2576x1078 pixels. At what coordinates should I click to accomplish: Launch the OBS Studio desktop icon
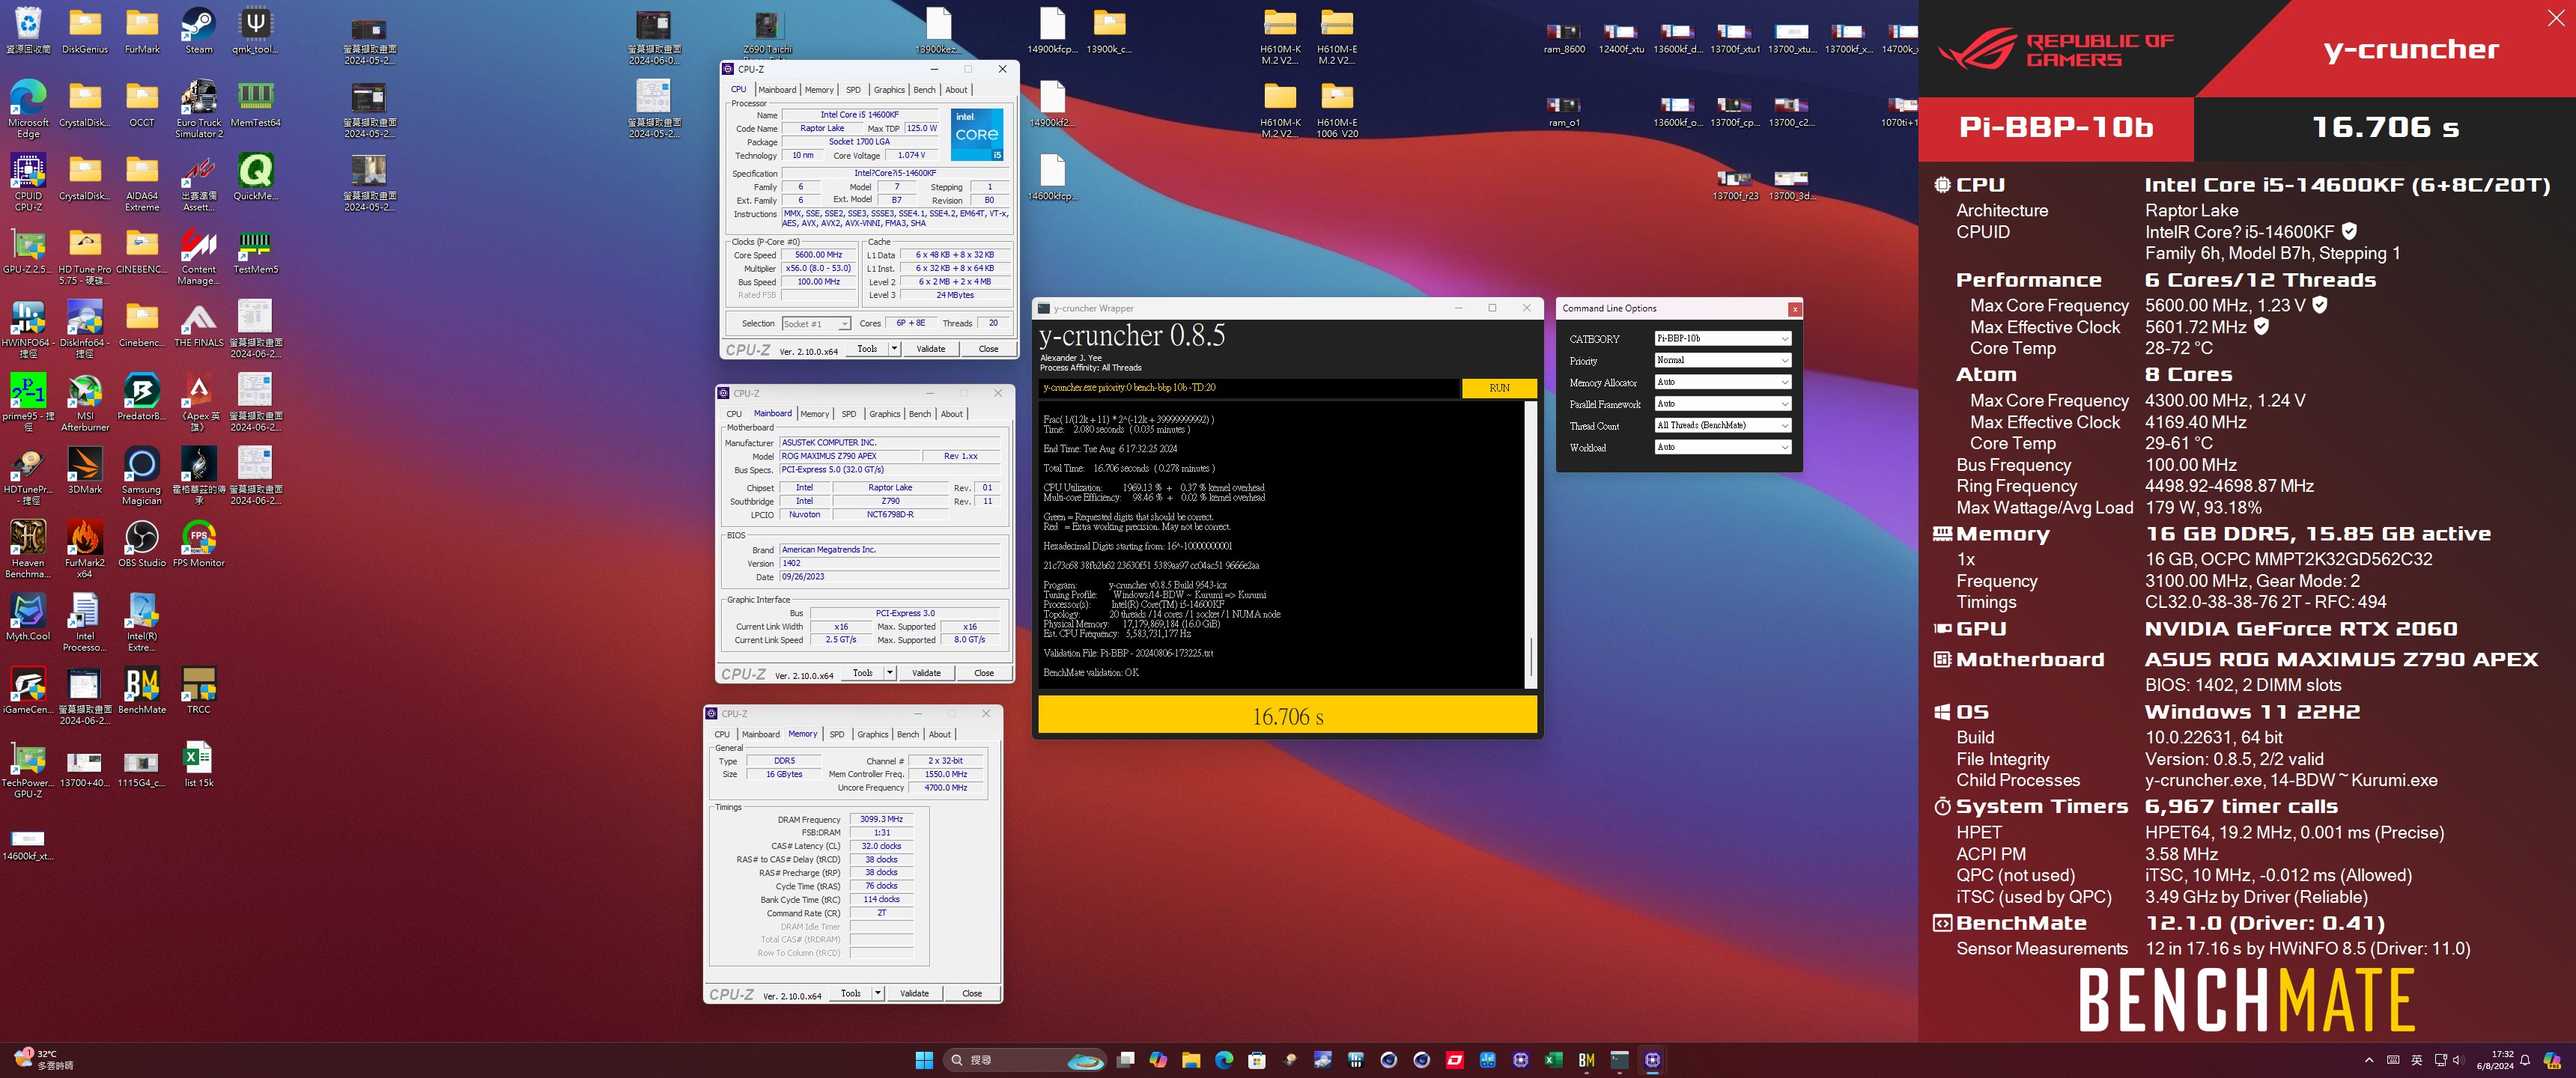[141, 543]
